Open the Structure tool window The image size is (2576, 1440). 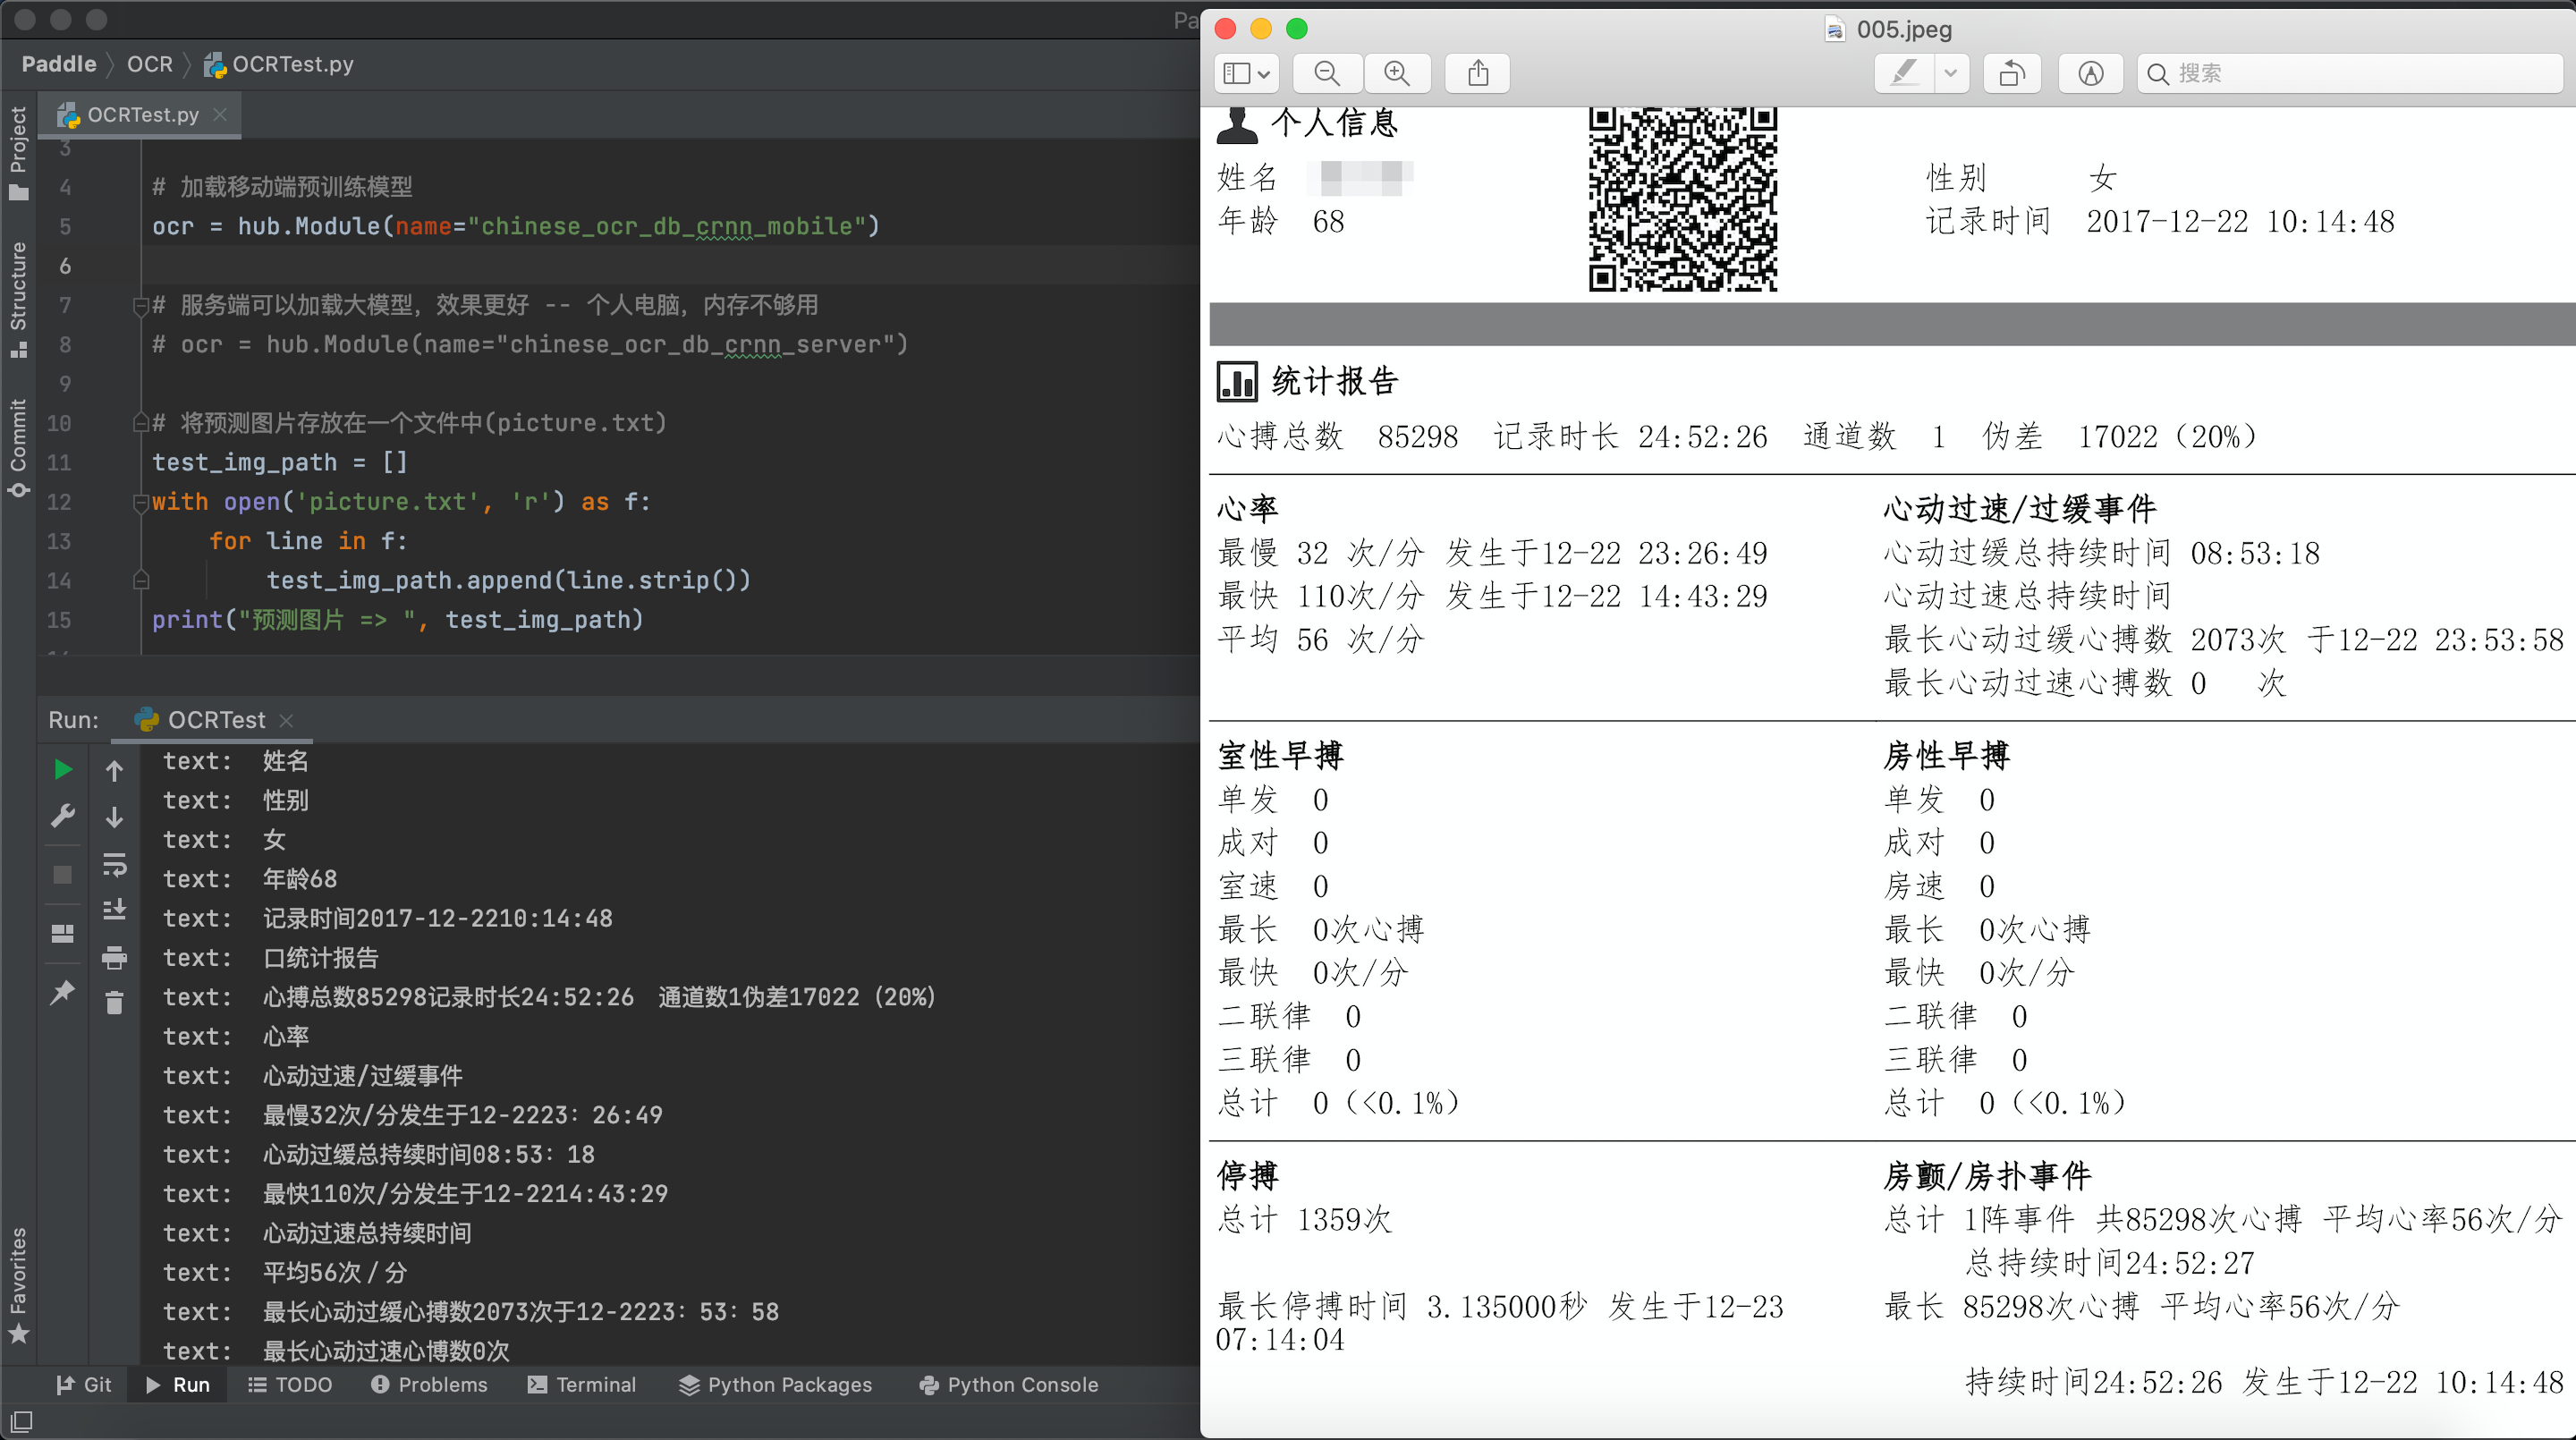[x=18, y=299]
